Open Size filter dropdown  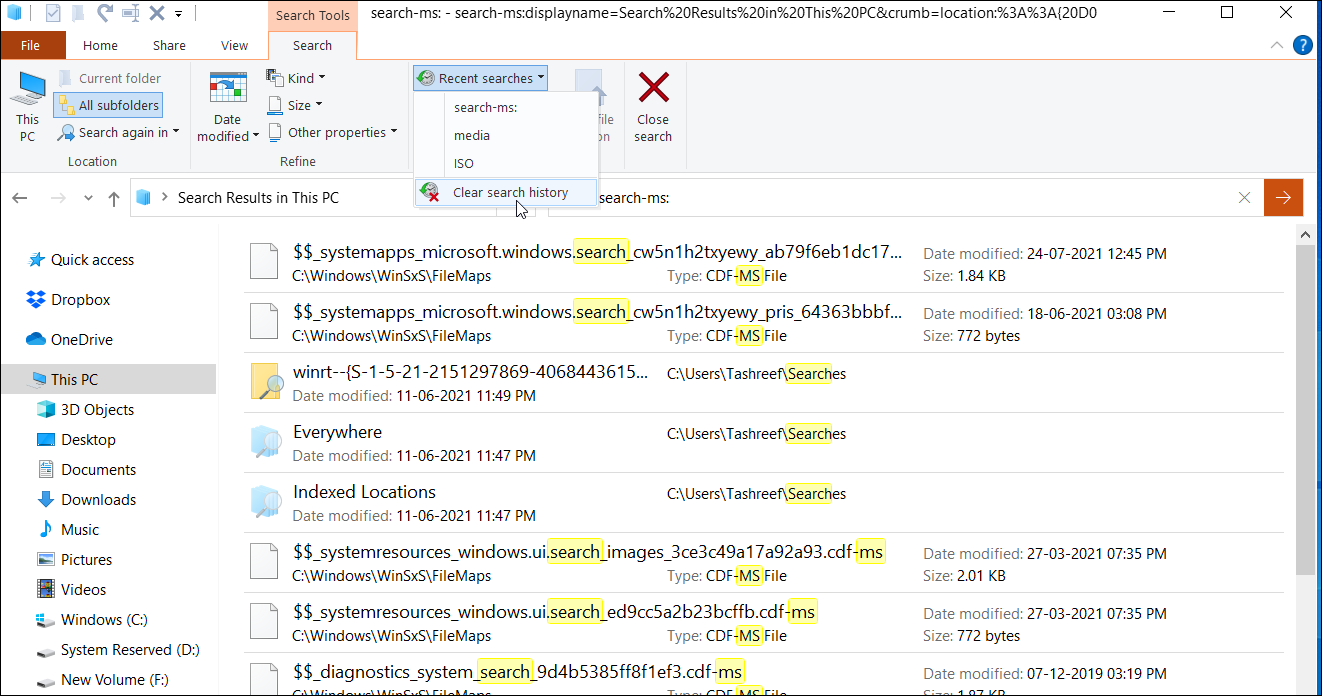pyautogui.click(x=296, y=105)
